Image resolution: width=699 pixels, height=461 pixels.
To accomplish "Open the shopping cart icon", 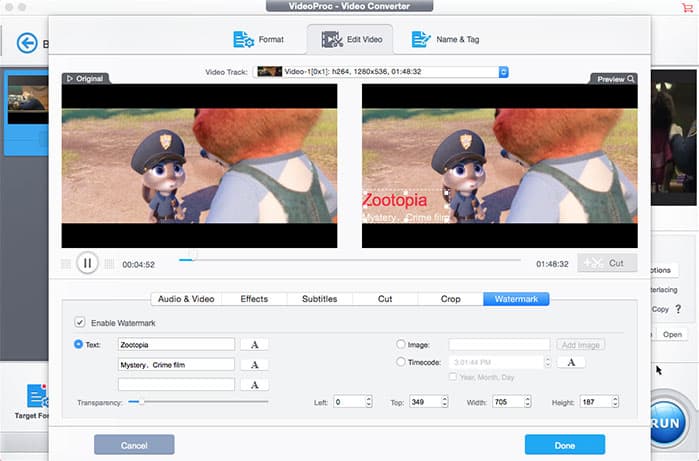I will 687,8.
